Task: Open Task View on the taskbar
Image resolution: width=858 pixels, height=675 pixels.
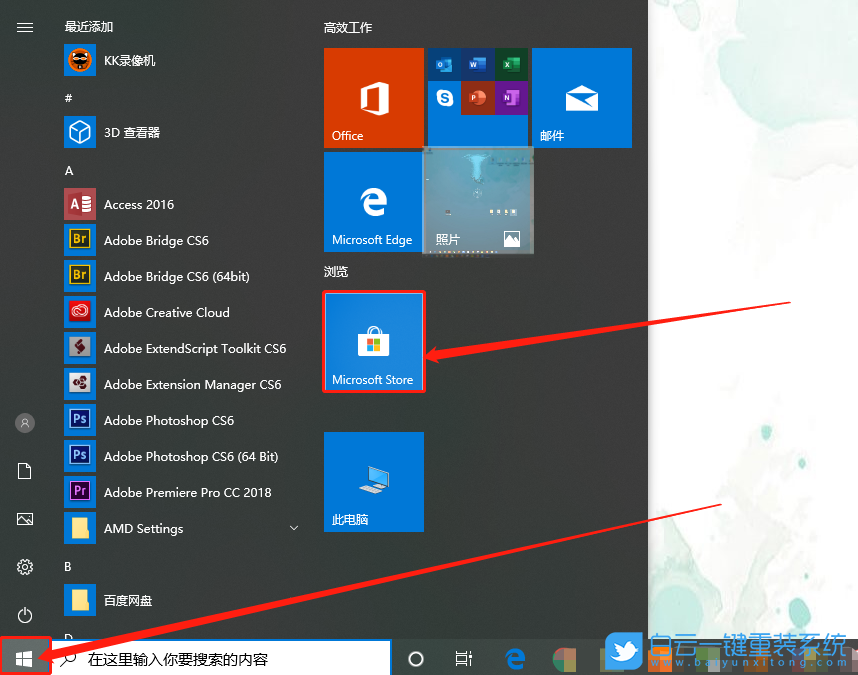Action: (463, 659)
